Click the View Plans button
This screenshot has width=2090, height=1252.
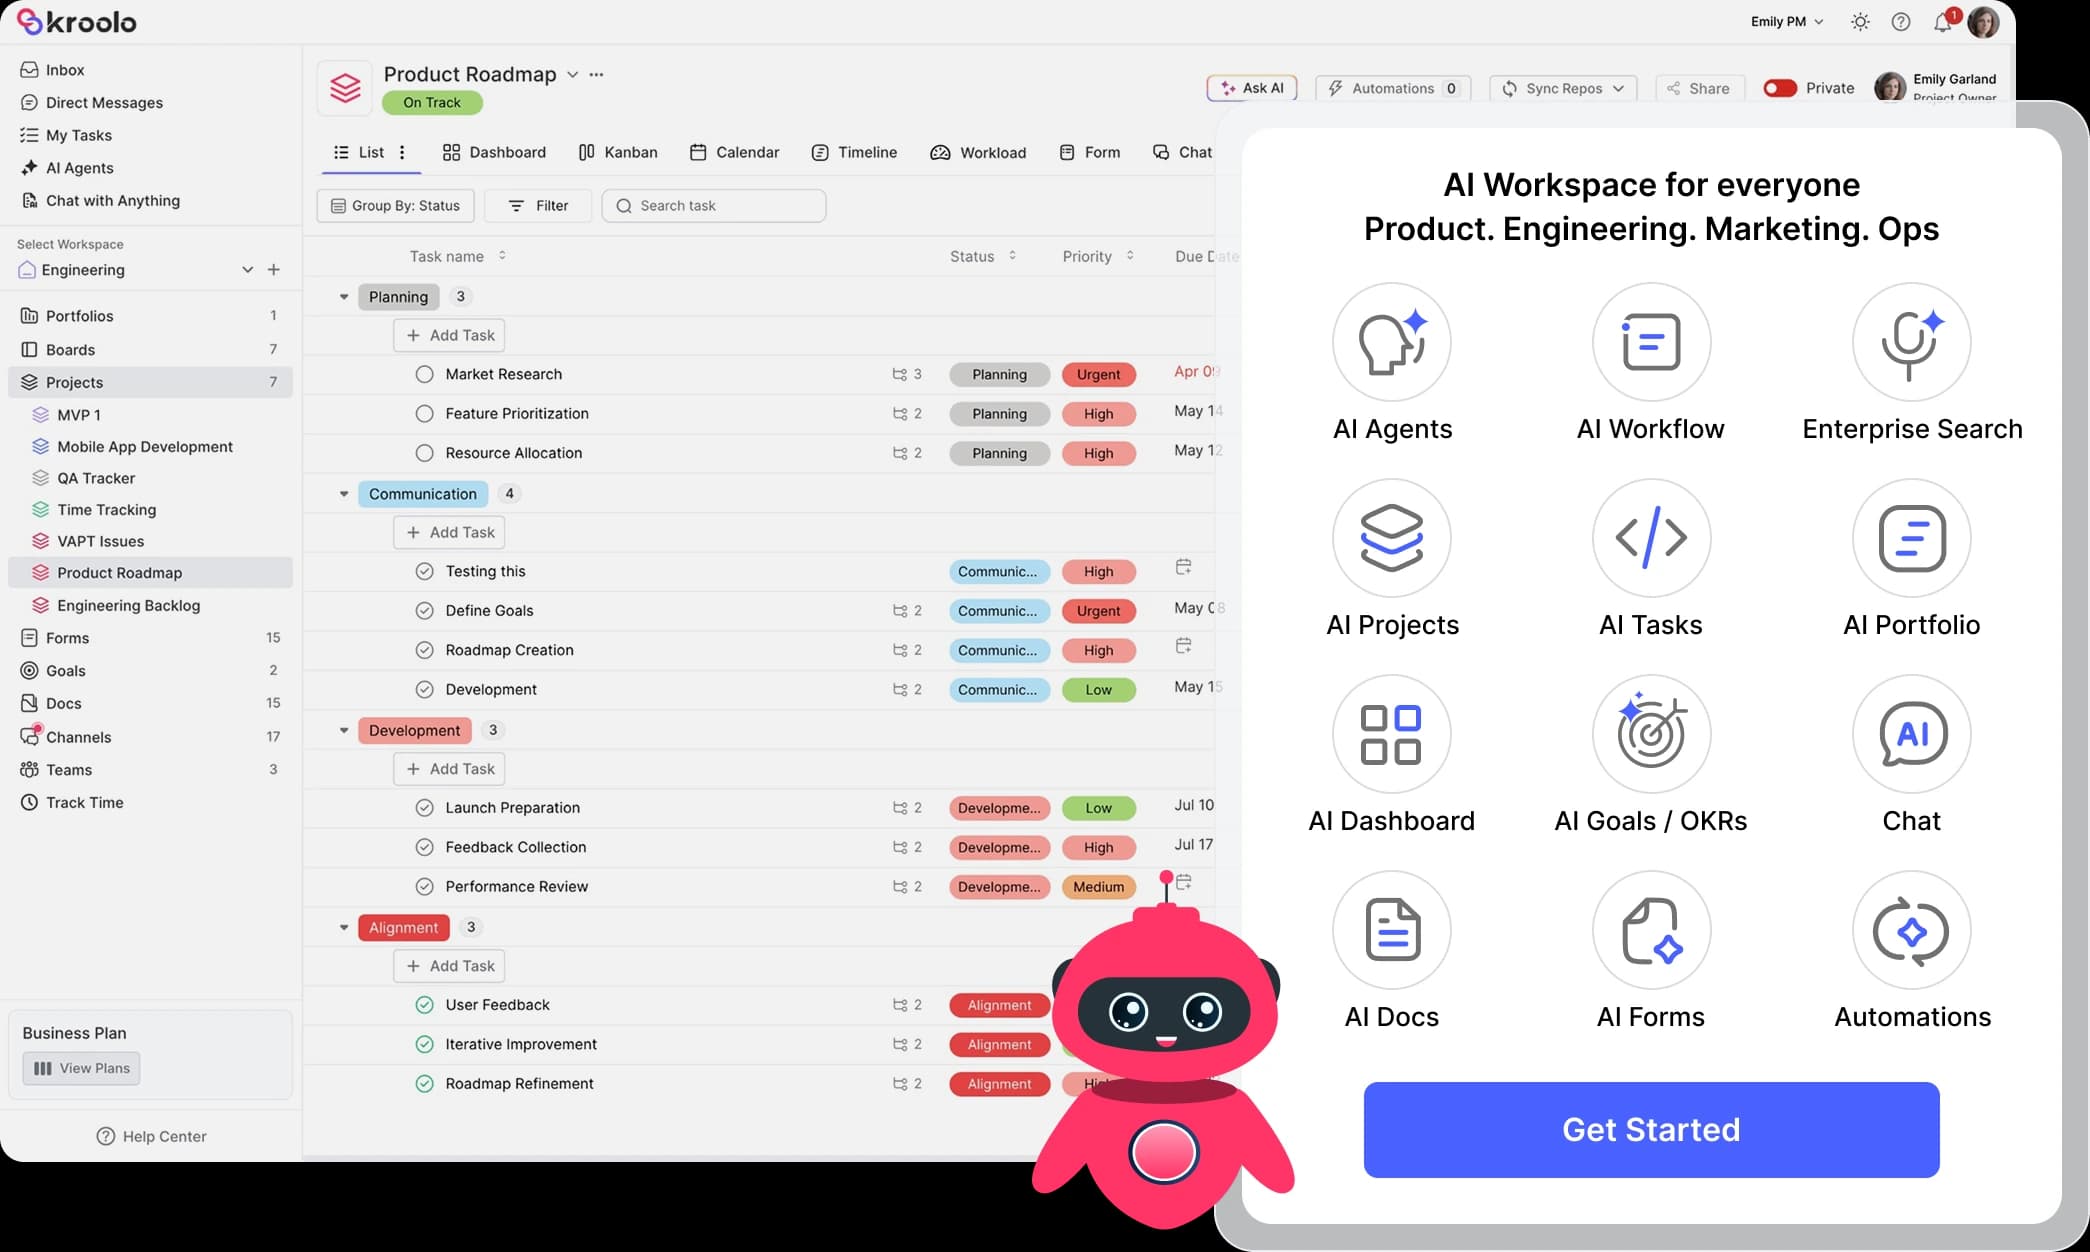[82, 1068]
